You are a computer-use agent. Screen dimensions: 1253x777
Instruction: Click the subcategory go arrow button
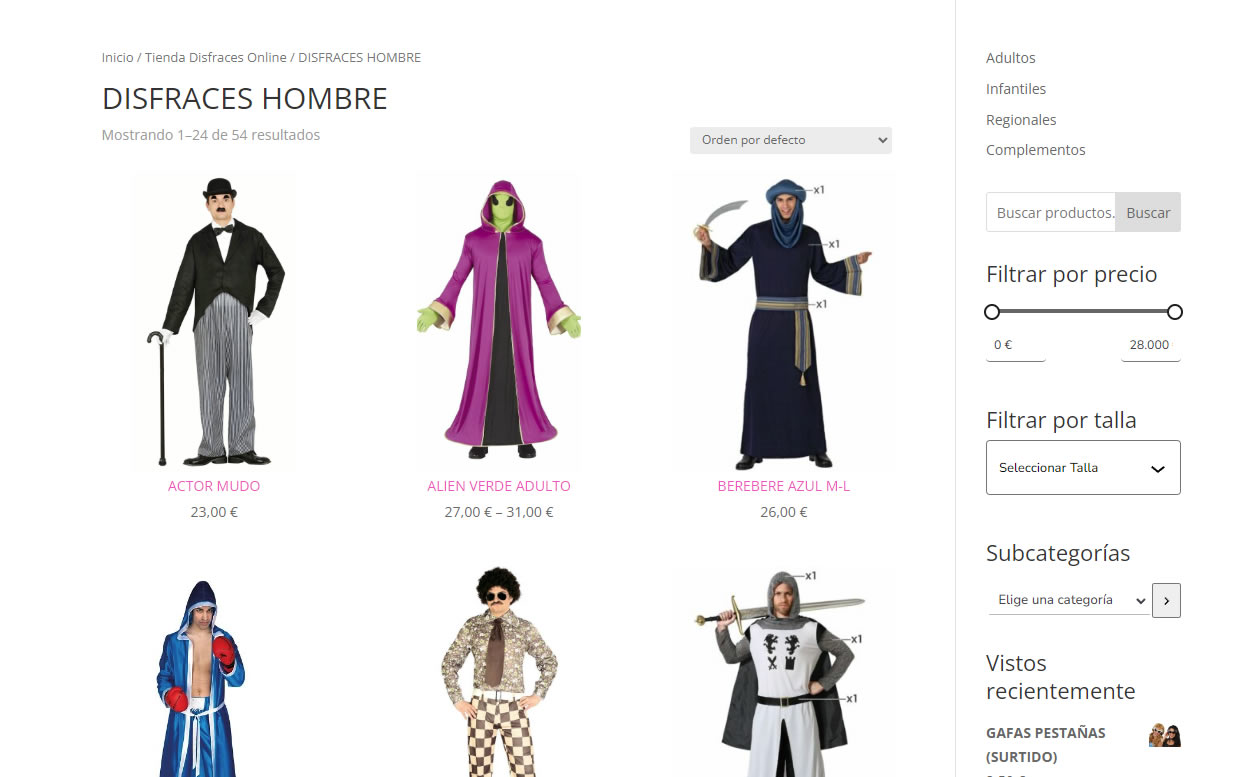(1166, 601)
